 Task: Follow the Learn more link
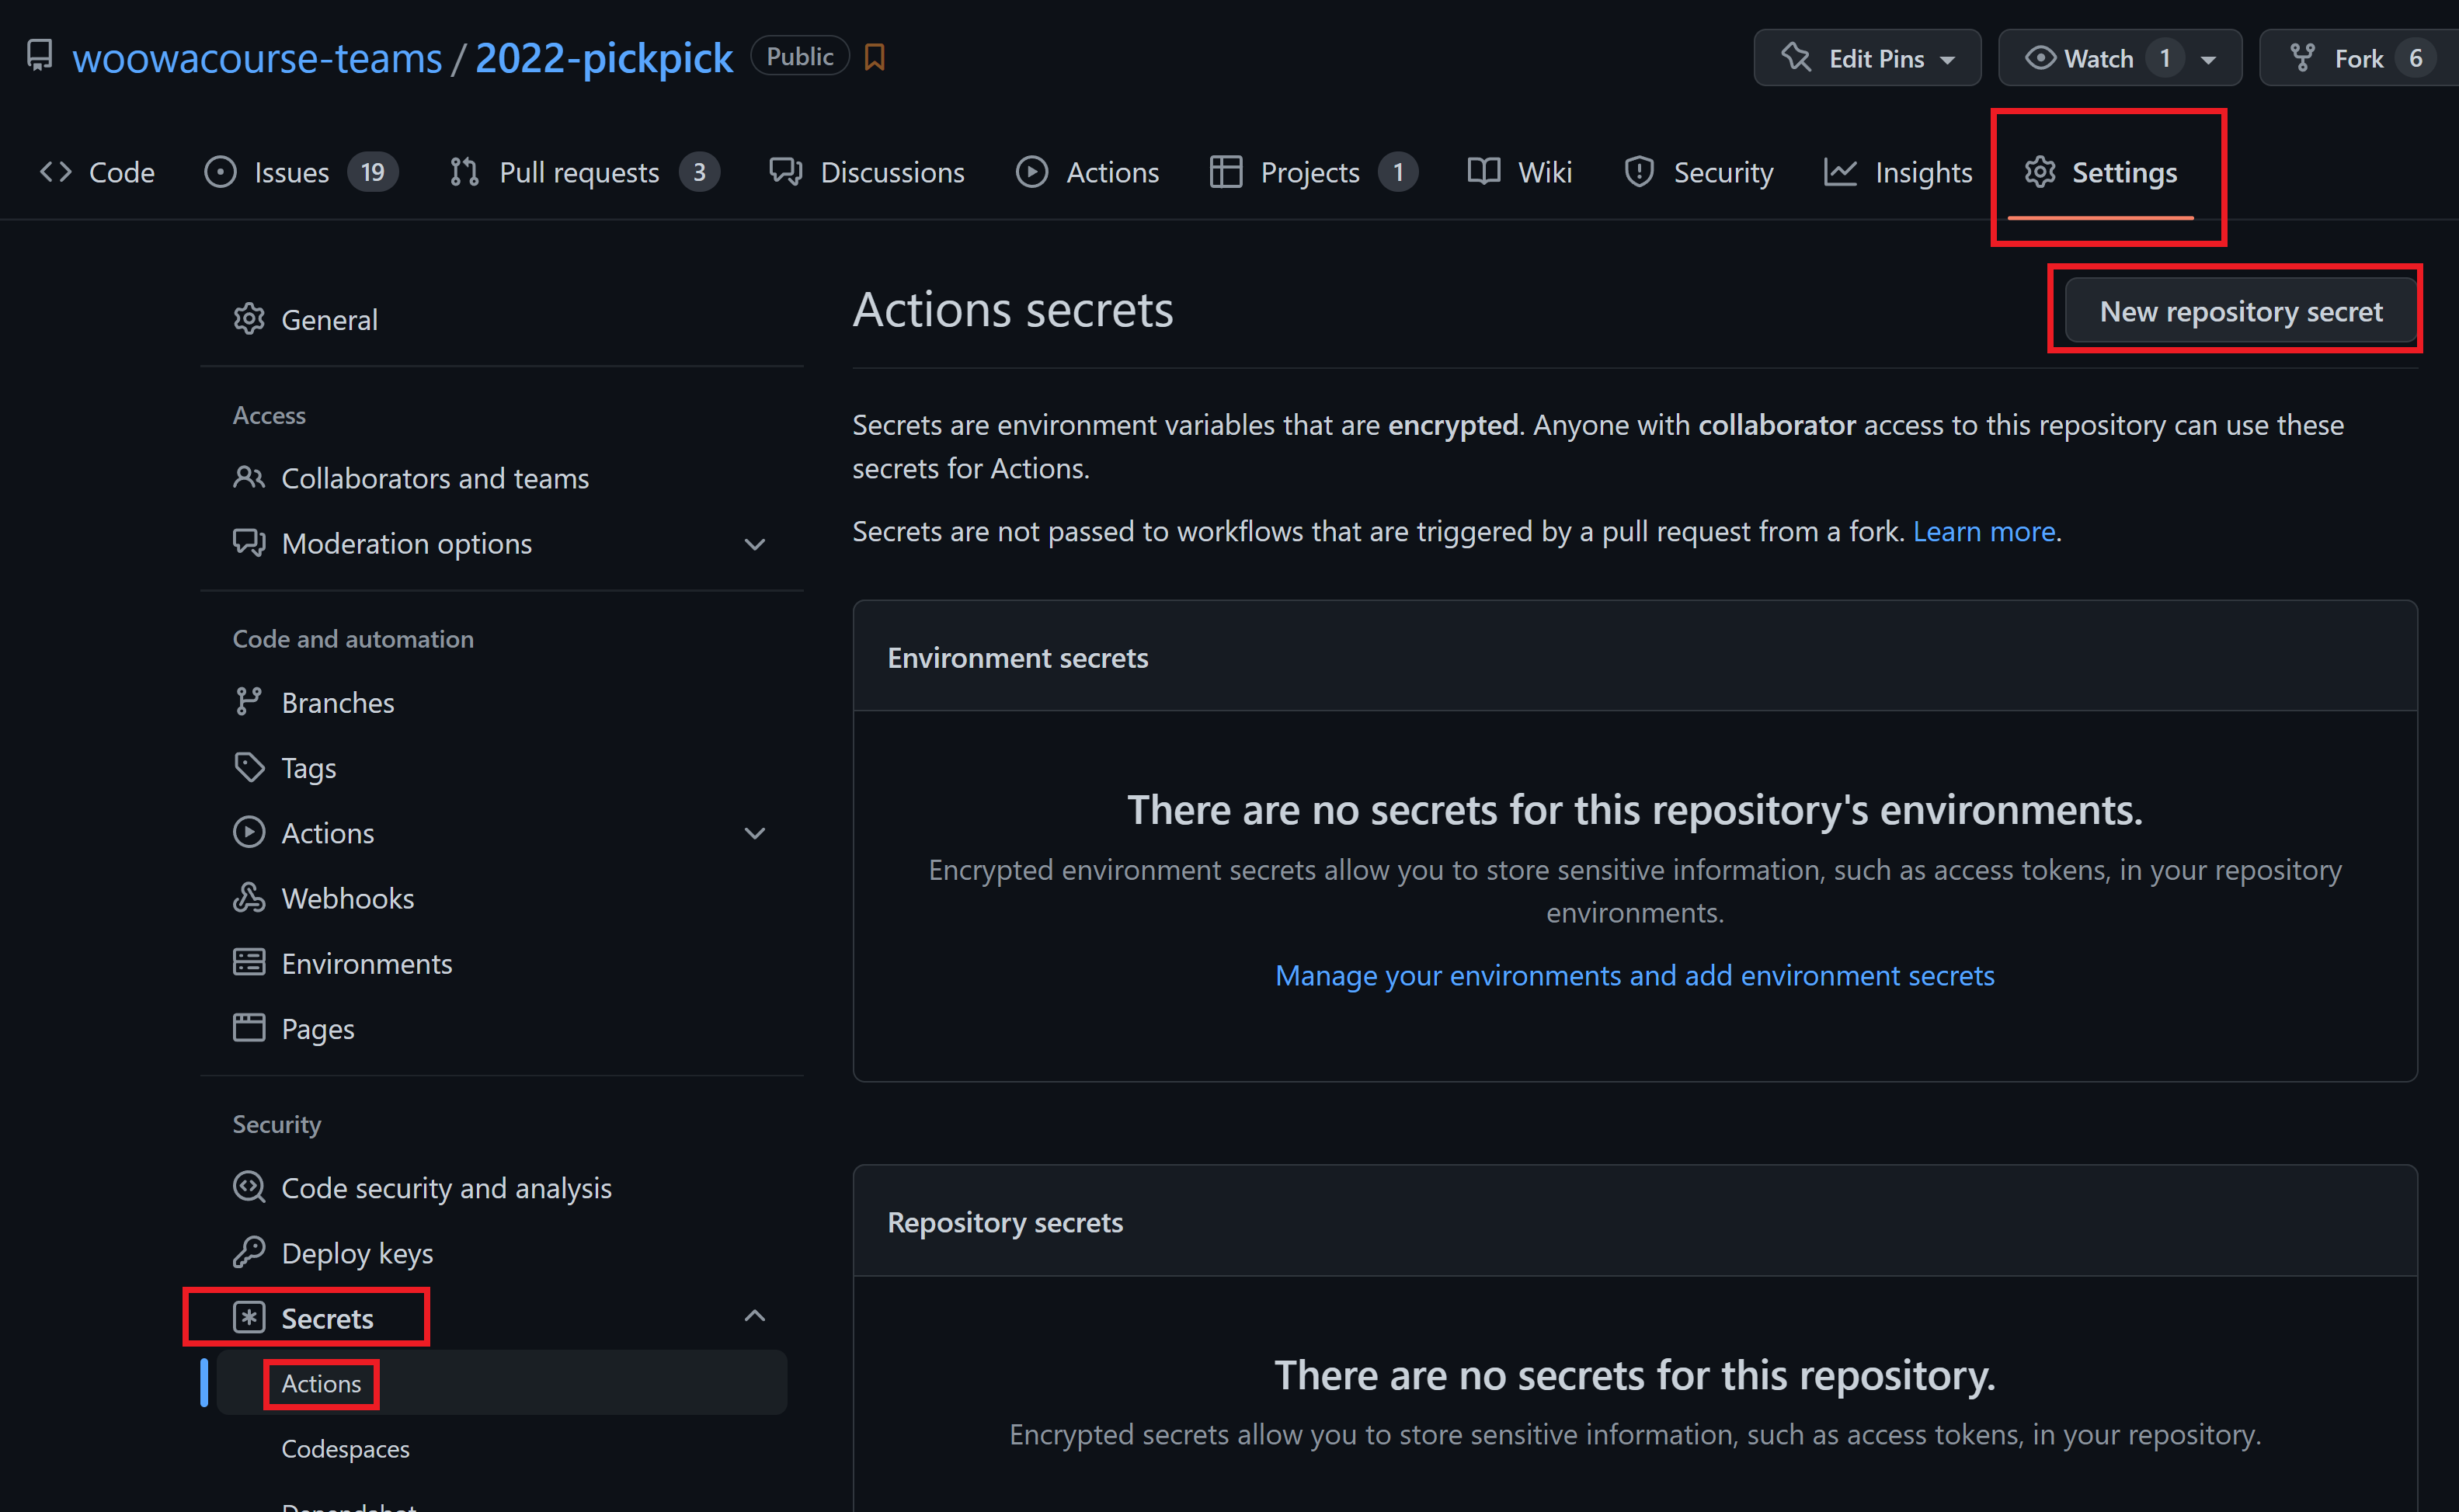[x=1984, y=531]
